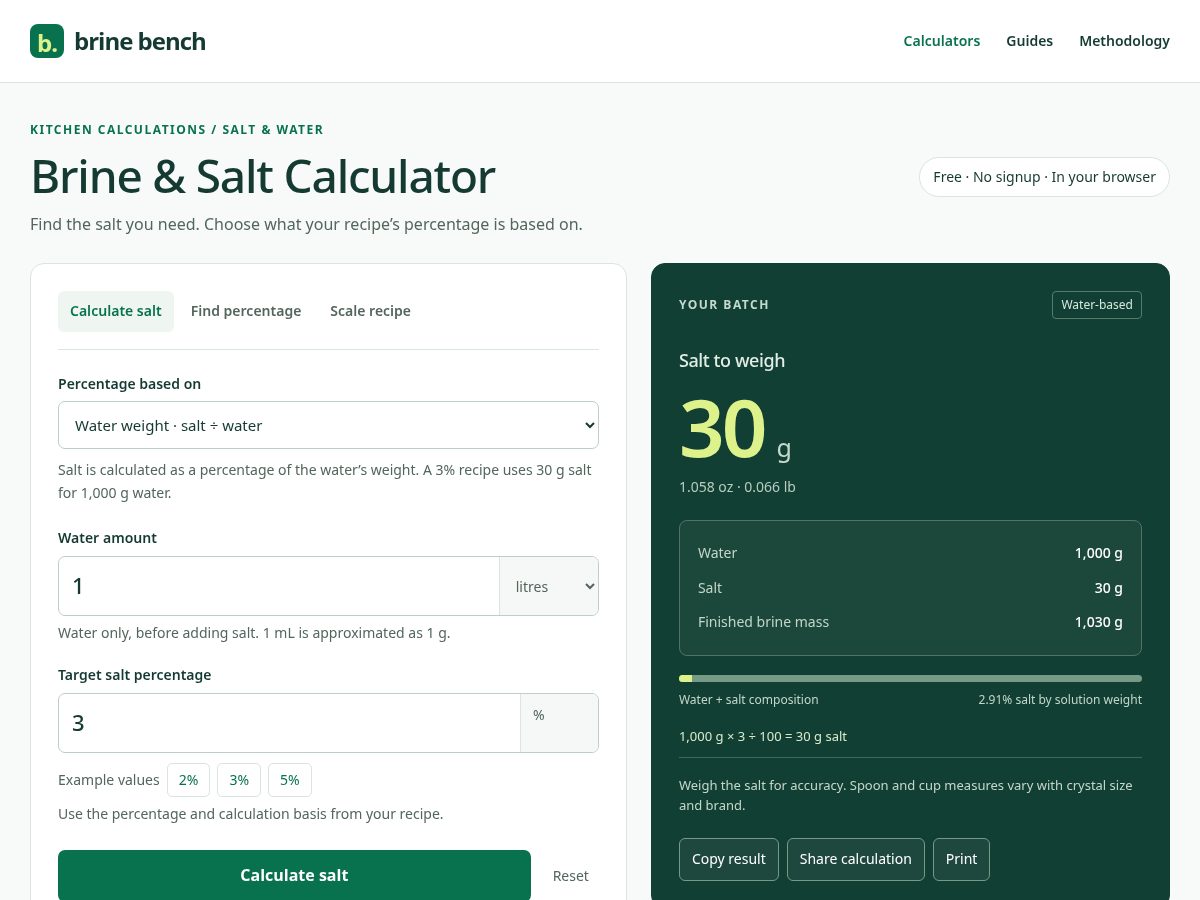Viewport: 1200px width, 900px height.
Task: Click the Water amount input field
Action: [279, 586]
